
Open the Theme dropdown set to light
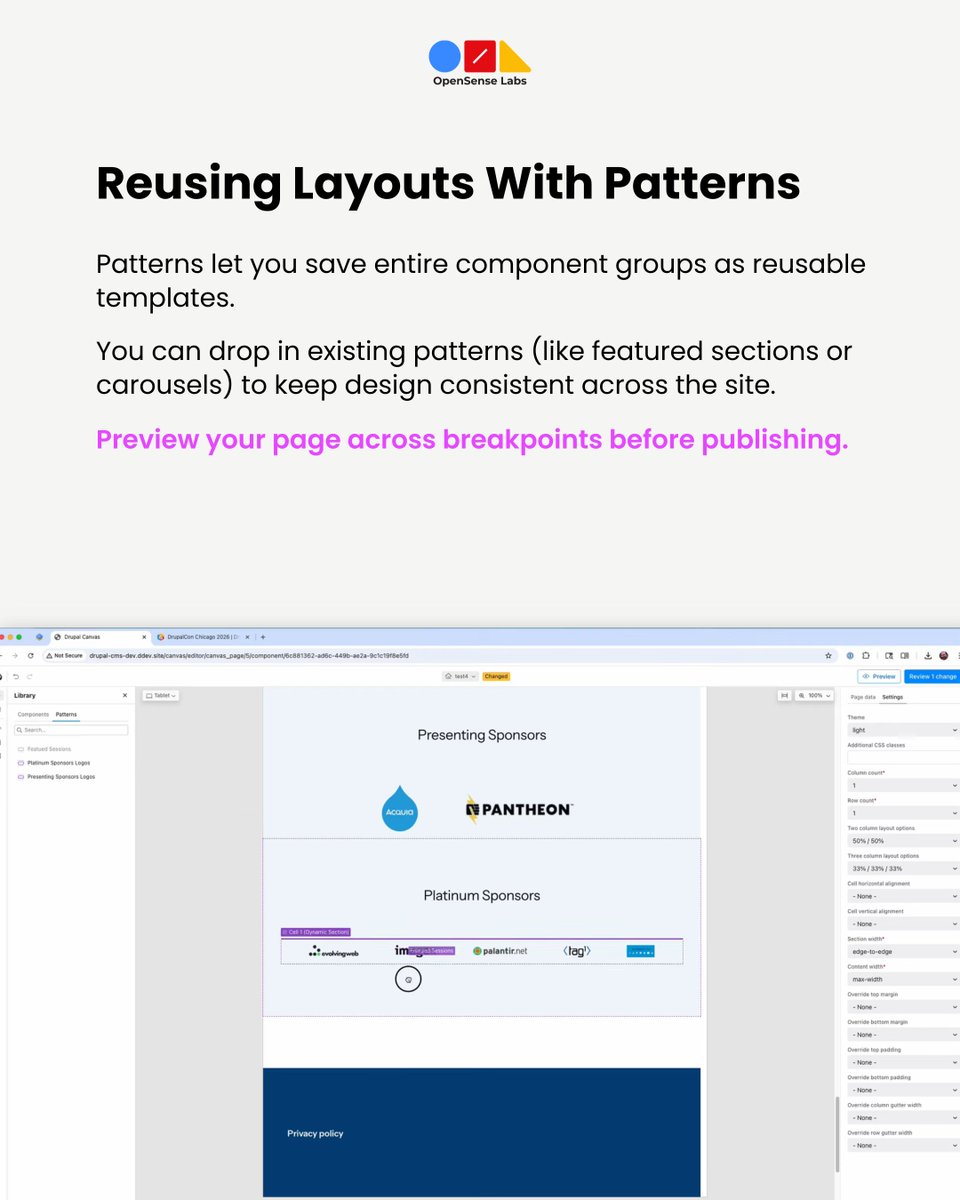point(903,730)
